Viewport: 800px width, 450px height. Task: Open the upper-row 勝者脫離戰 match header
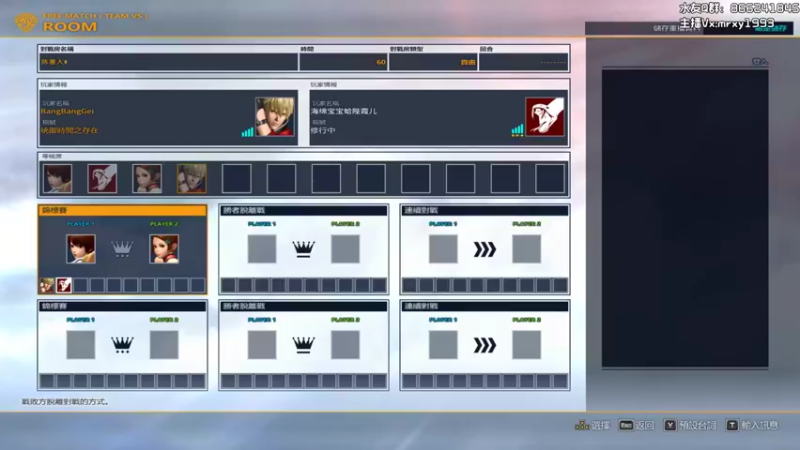[x=304, y=210]
